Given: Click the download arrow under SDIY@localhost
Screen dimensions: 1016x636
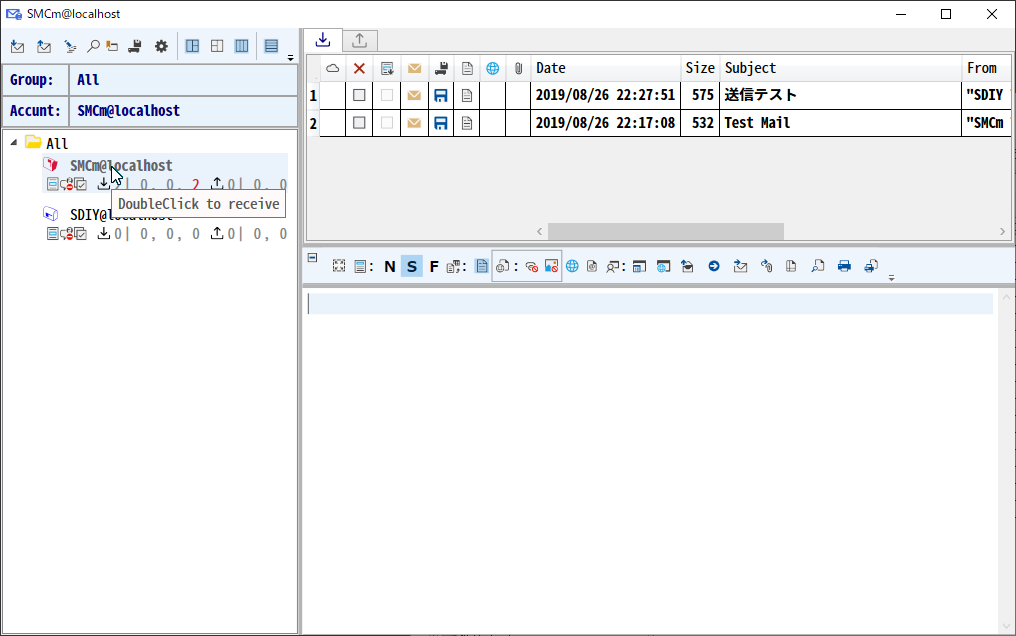Looking at the screenshot, I should [x=104, y=233].
